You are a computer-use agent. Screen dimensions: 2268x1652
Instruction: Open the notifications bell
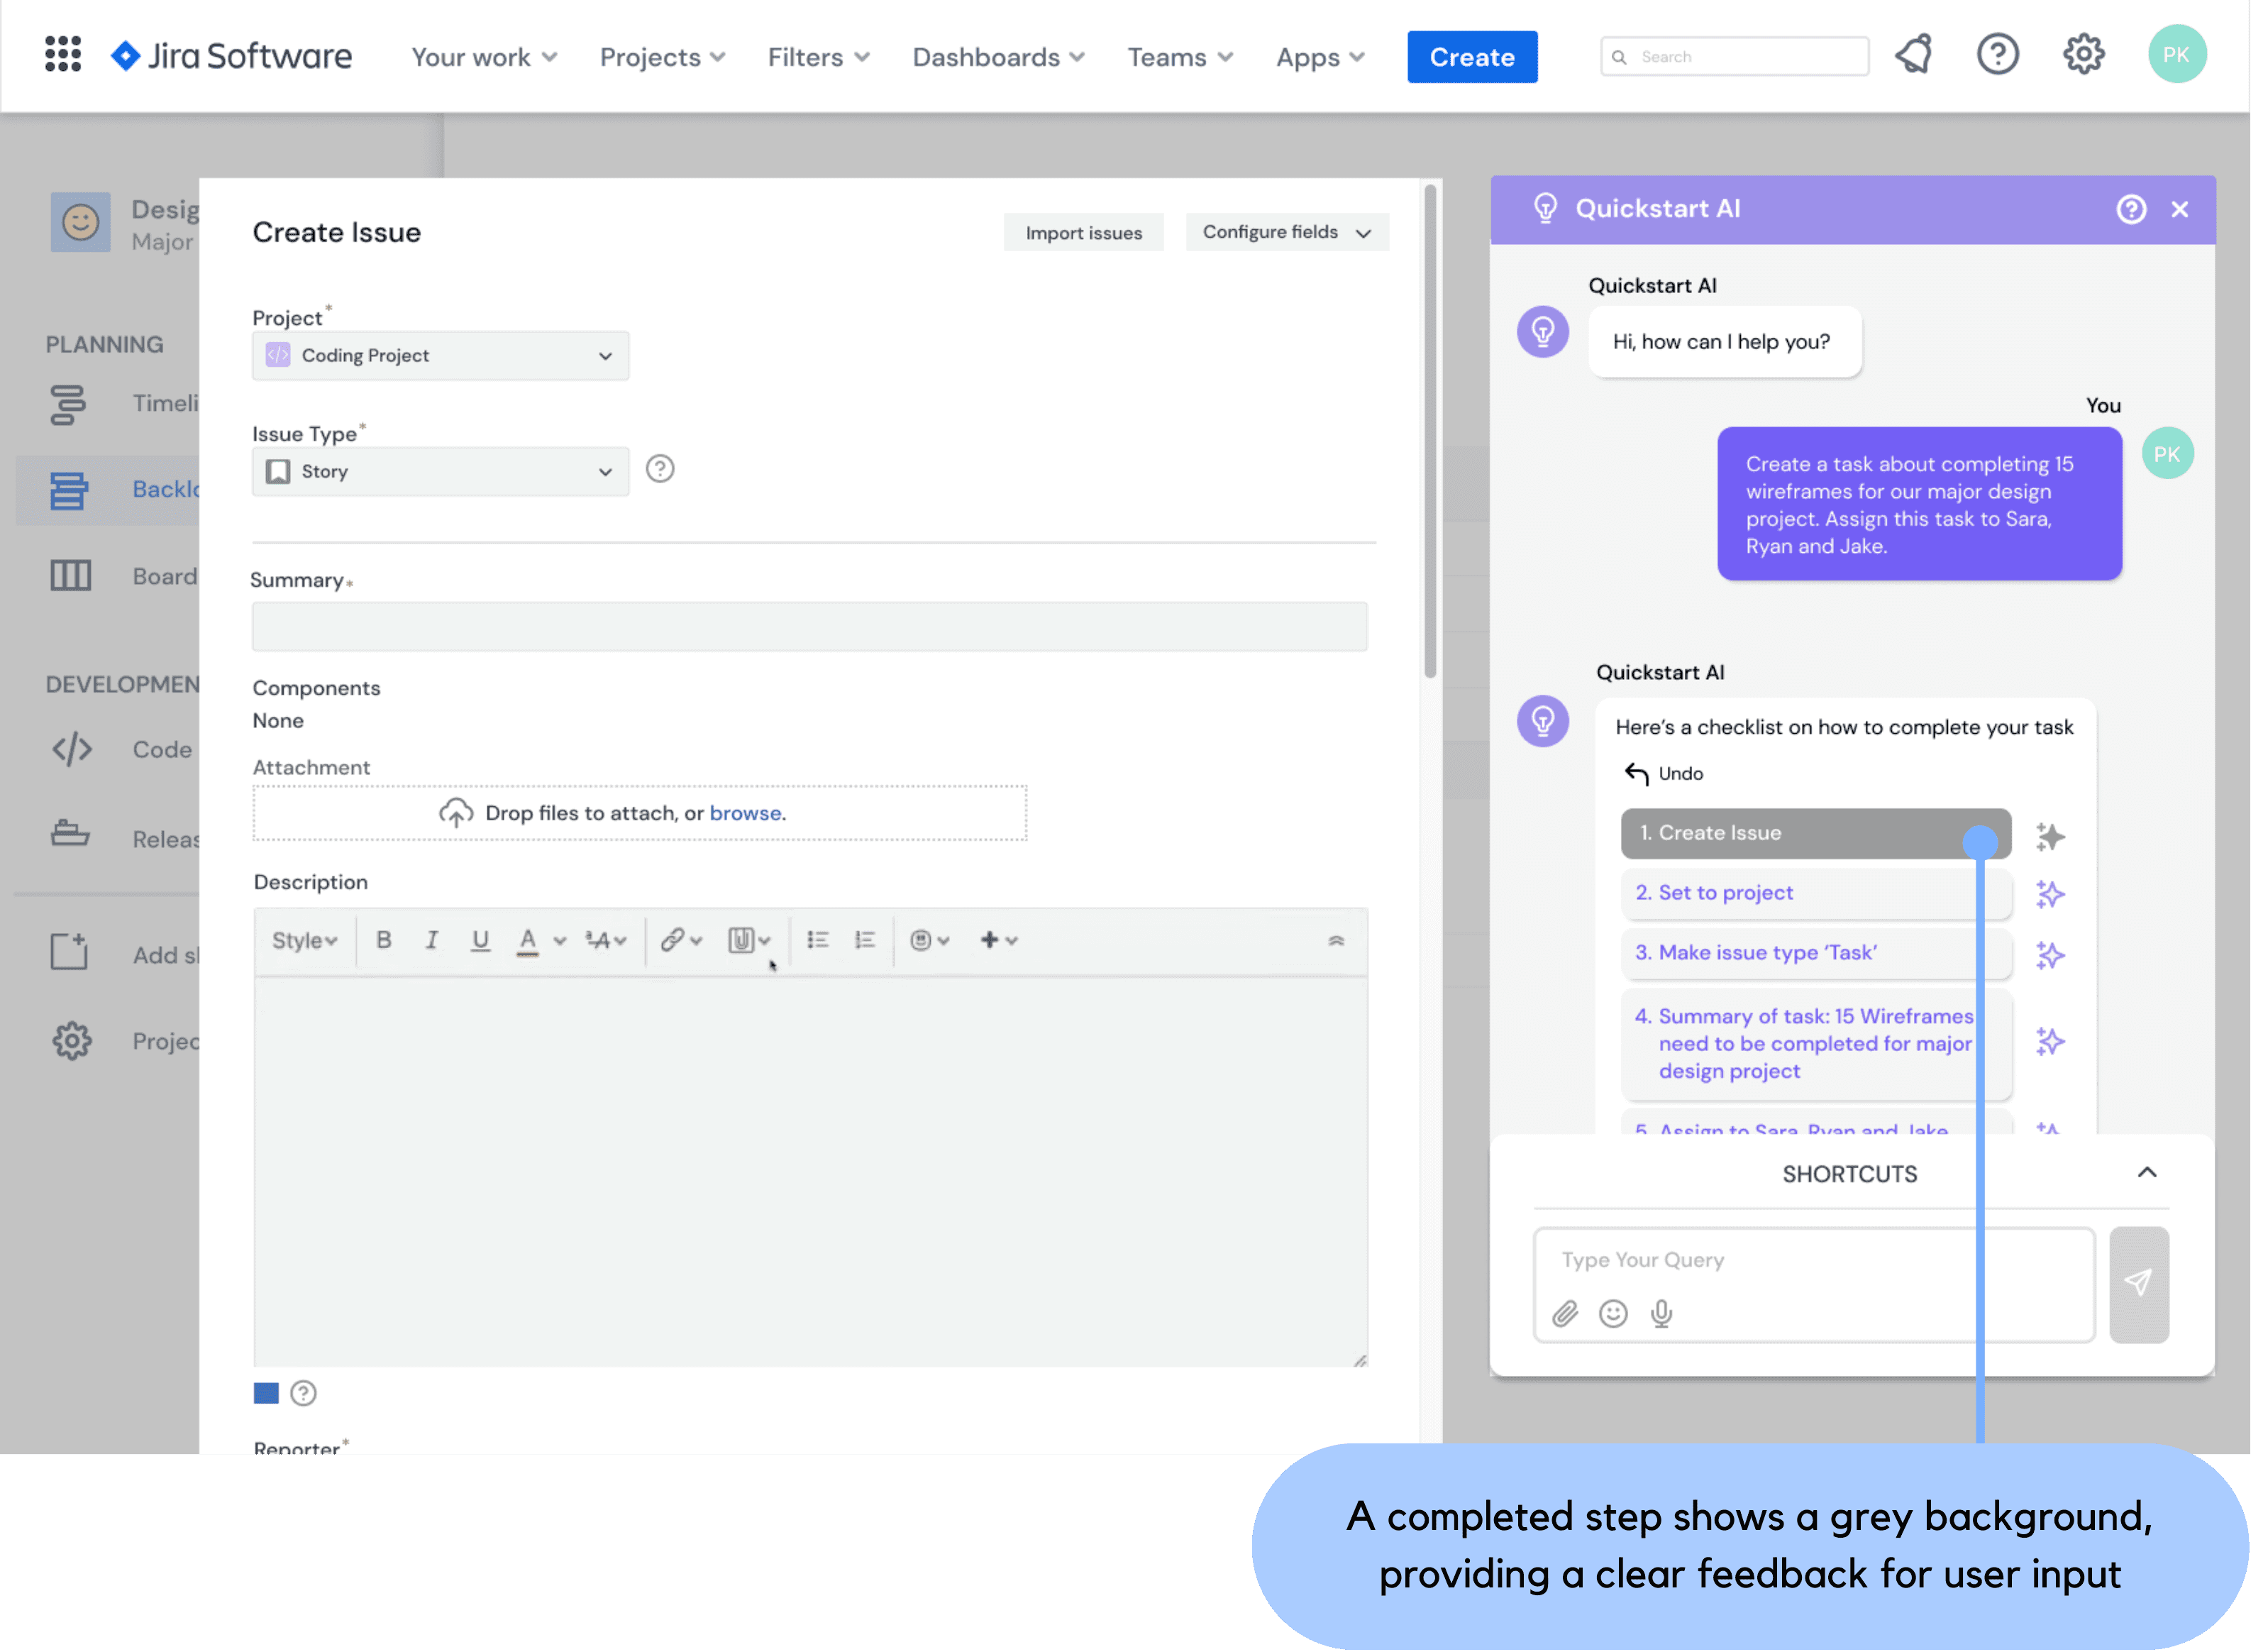click(x=1914, y=55)
